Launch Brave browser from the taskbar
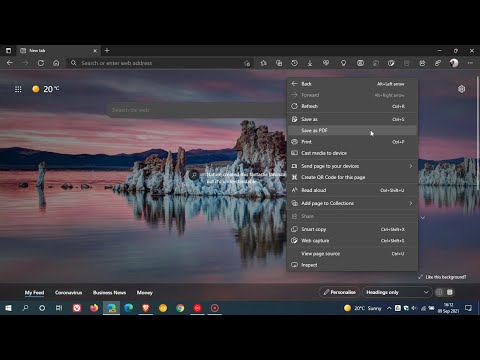 146,308
